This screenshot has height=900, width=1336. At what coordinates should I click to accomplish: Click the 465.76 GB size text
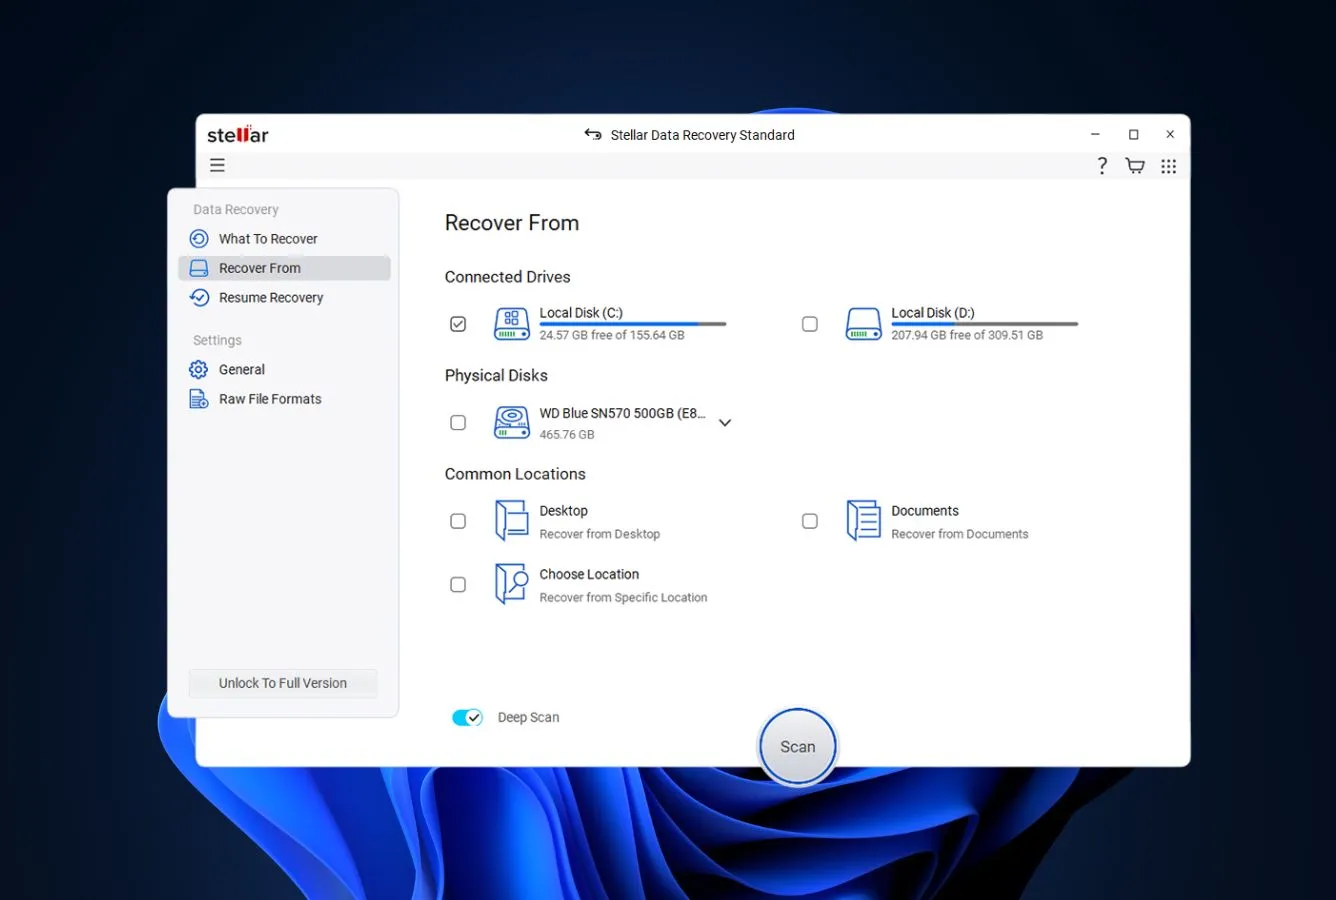pyautogui.click(x=567, y=435)
